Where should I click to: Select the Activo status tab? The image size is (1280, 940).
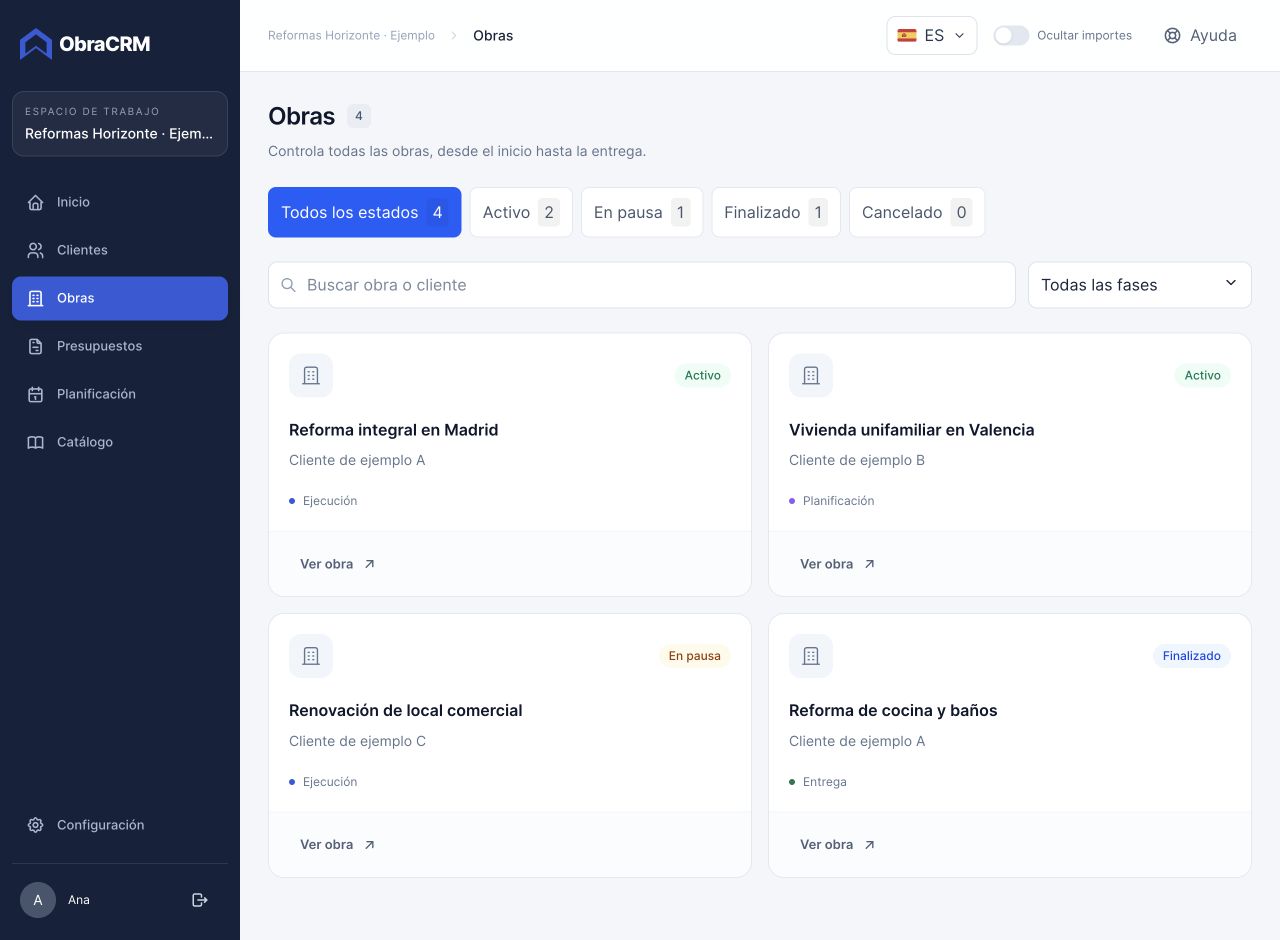[x=521, y=212]
